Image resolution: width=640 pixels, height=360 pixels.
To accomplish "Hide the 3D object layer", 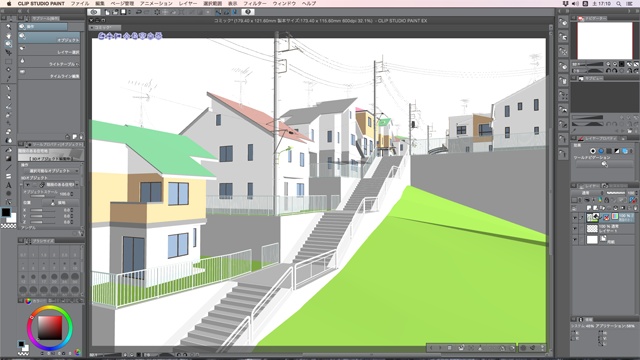I will coord(575,218).
